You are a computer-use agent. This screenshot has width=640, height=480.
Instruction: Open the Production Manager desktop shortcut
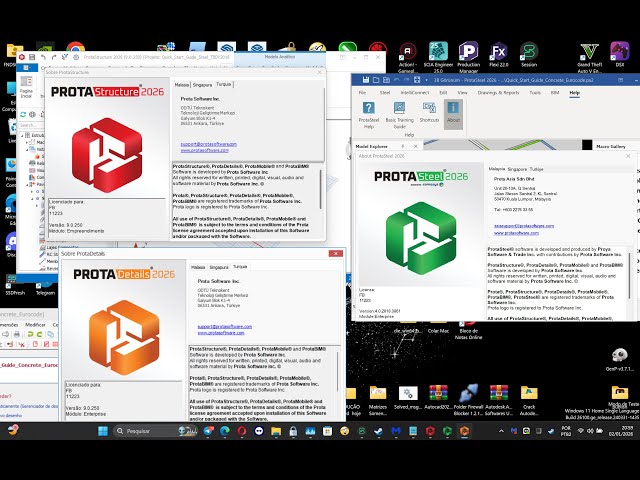[x=469, y=57]
